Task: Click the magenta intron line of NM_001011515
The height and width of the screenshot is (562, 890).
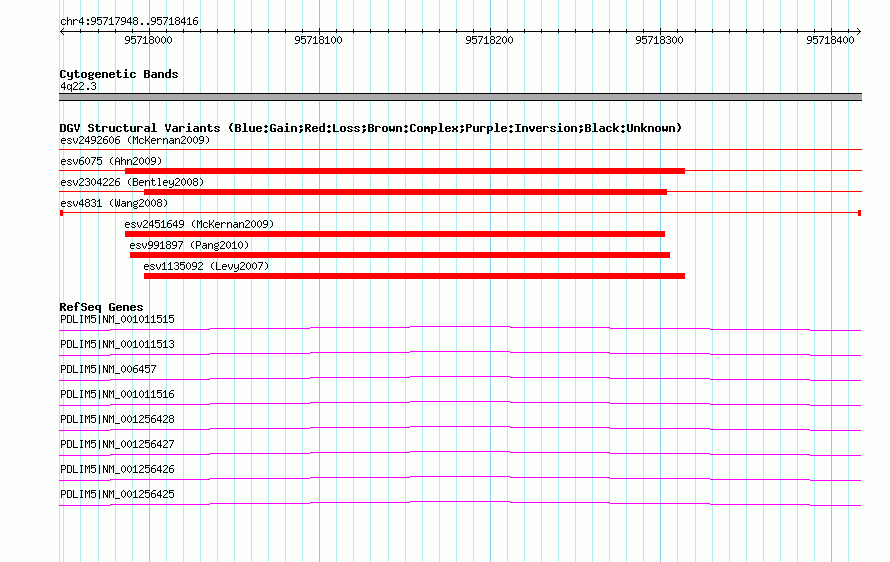Action: coord(460,327)
